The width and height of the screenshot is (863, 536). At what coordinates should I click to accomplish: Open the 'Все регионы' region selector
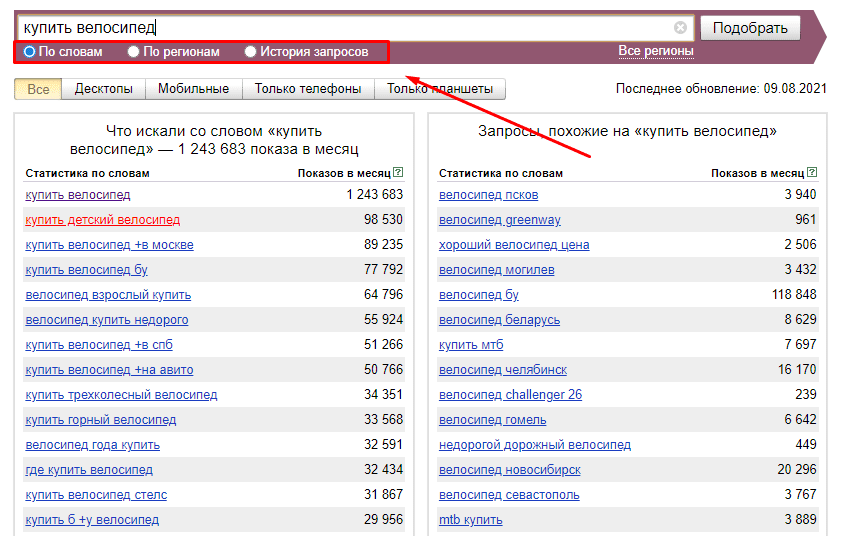[655, 51]
